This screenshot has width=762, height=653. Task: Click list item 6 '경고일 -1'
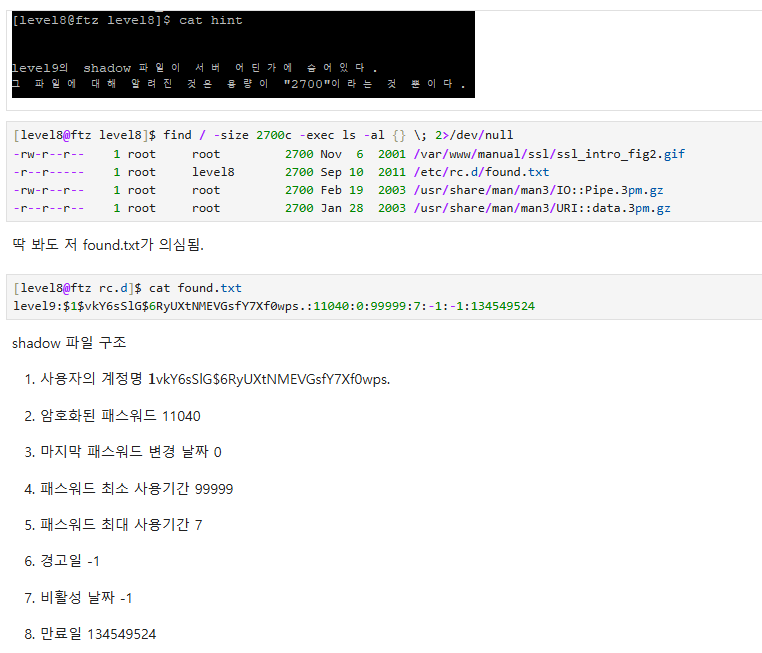click(62, 561)
